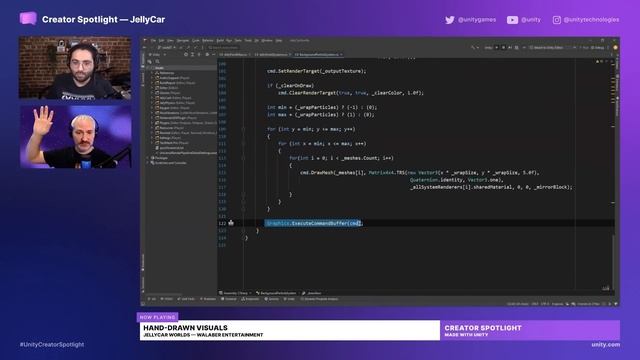Viewport: 640px width, 360px height.
Task: Open the Unit Tests tool window
Action: pyautogui.click(x=186, y=299)
